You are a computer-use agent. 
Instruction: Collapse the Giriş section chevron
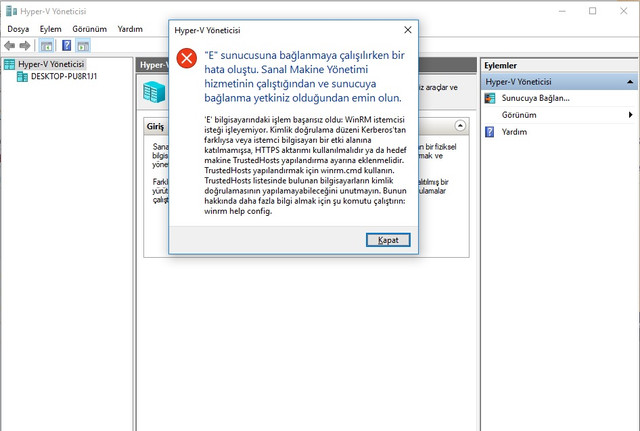tap(460, 126)
